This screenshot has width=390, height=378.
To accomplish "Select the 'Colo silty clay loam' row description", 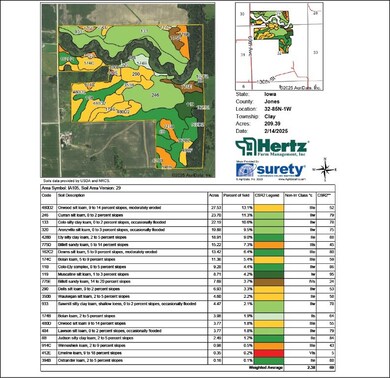I will tap(112, 222).
